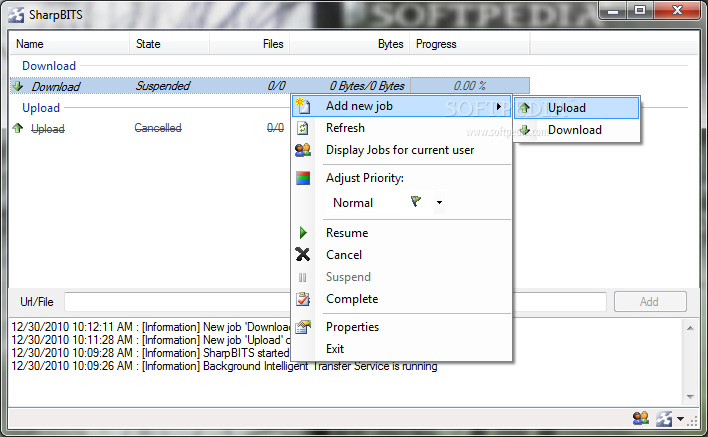708x437 pixels.
Task: Click the '0 Bytes/0 Bytes' cell
Action: coord(367,86)
